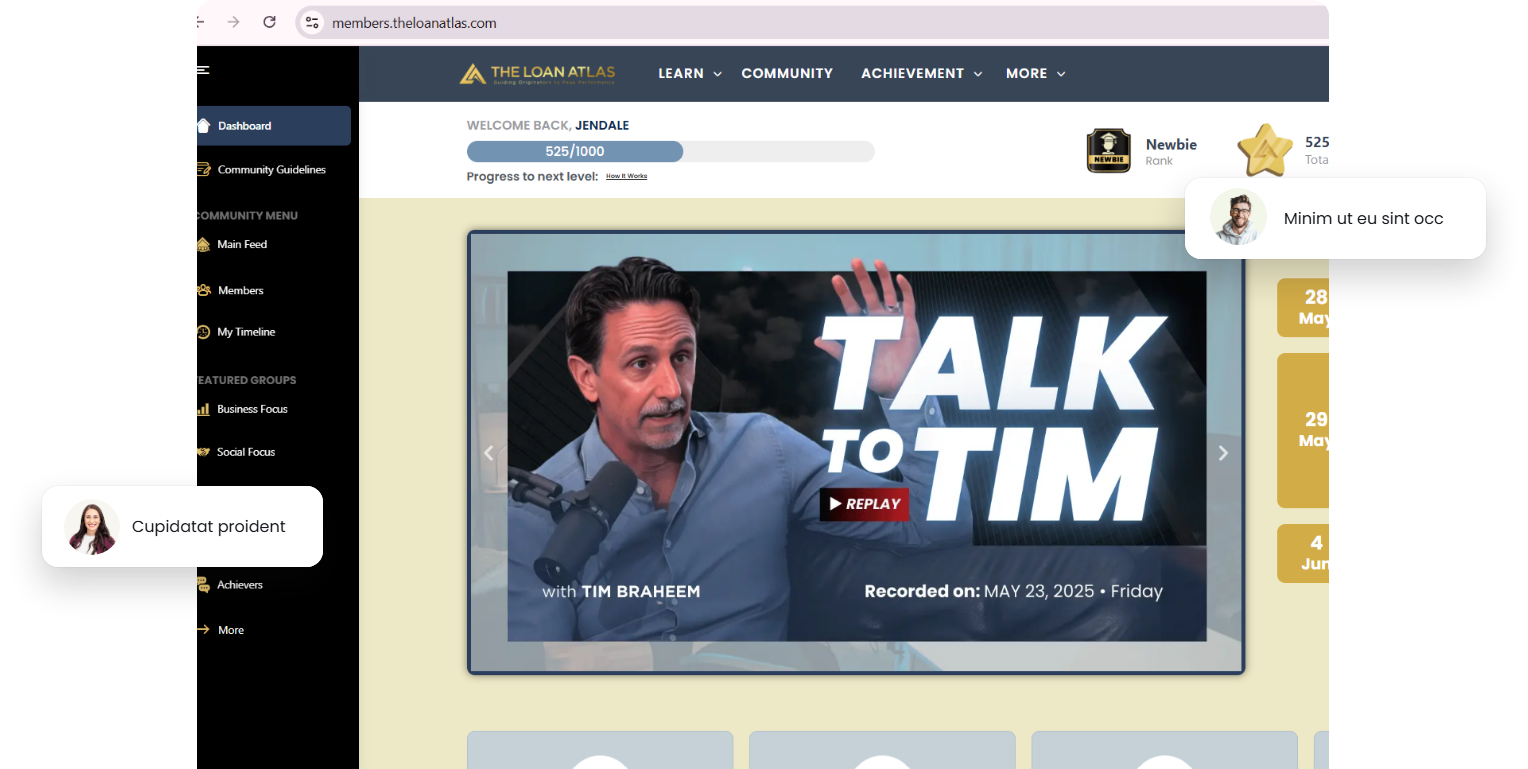Screen dimensions: 1528x769
Task: Open Dashboard home icon
Action: point(203,126)
